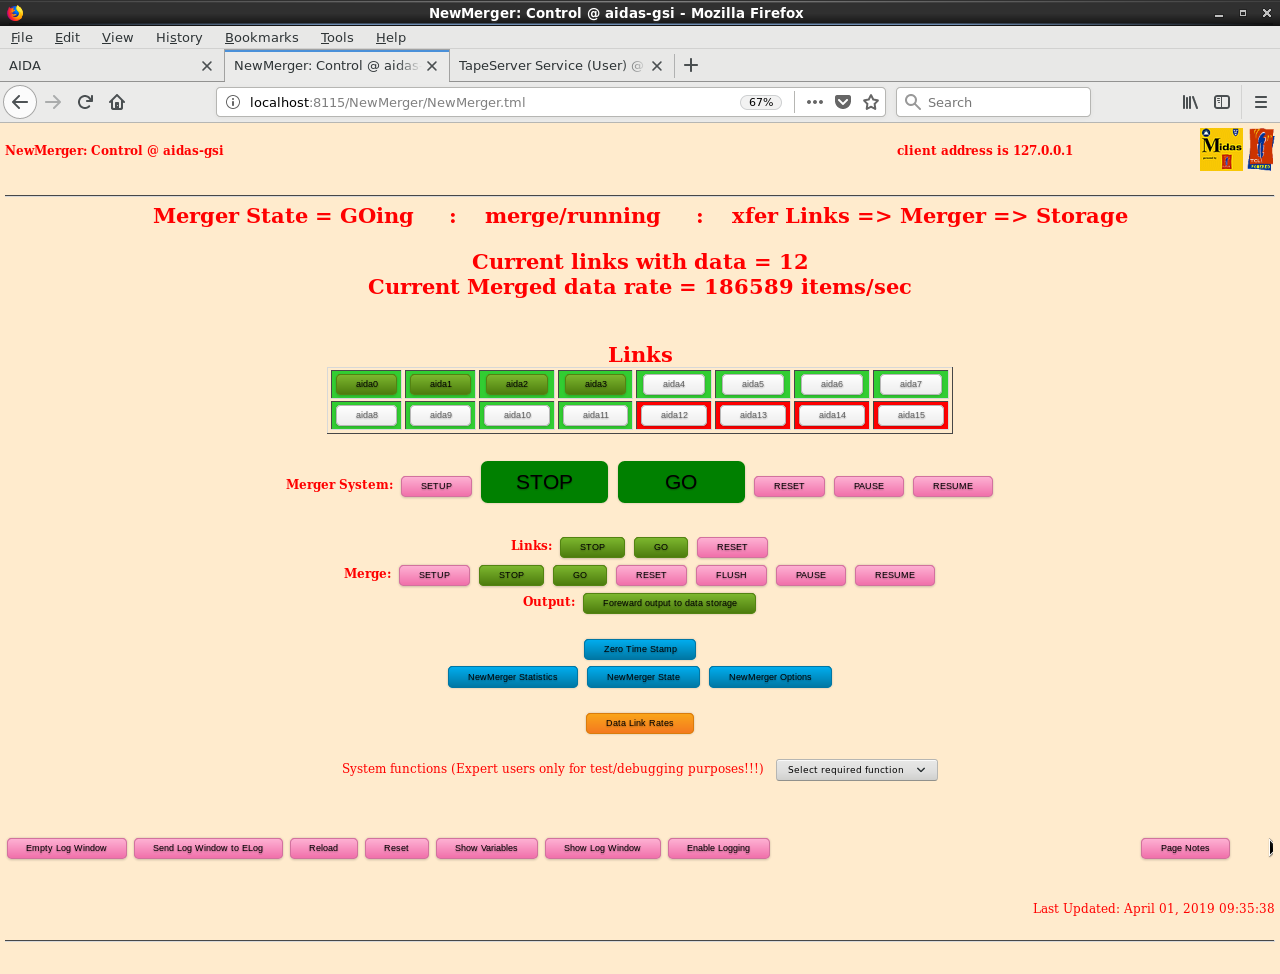Show site information icon
The image size is (1280, 974).
click(233, 102)
